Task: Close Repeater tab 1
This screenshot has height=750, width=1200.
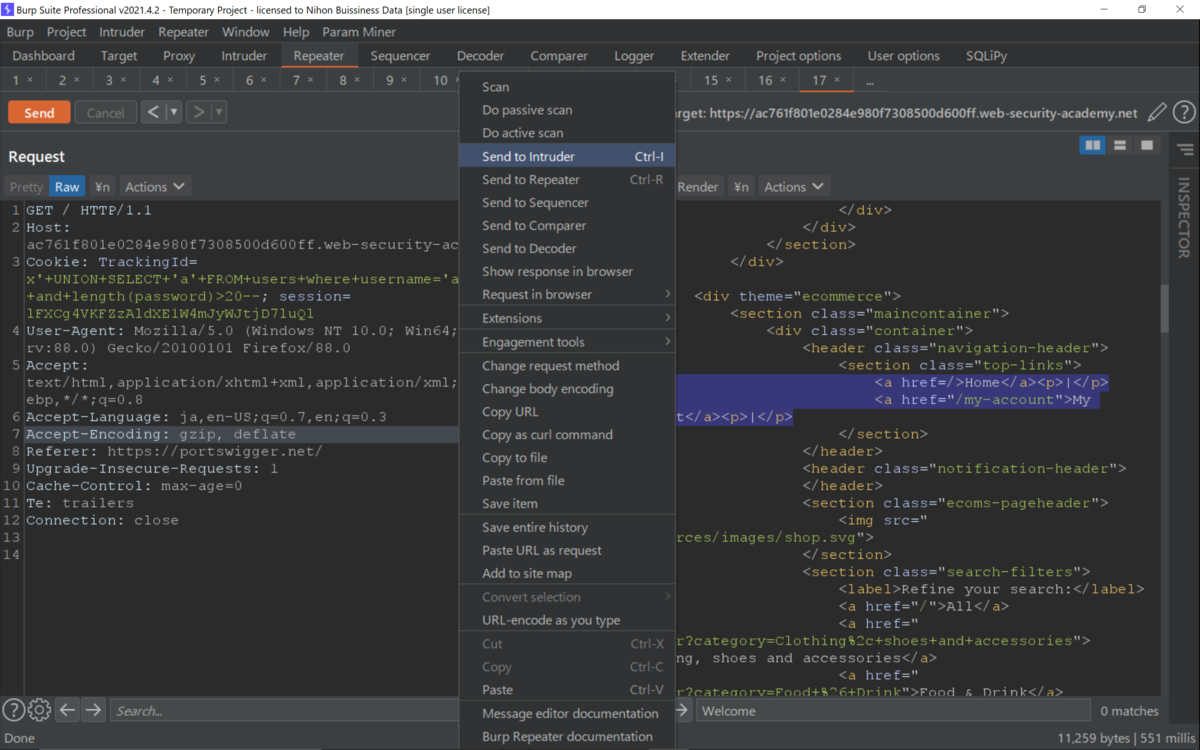Action: [x=29, y=80]
